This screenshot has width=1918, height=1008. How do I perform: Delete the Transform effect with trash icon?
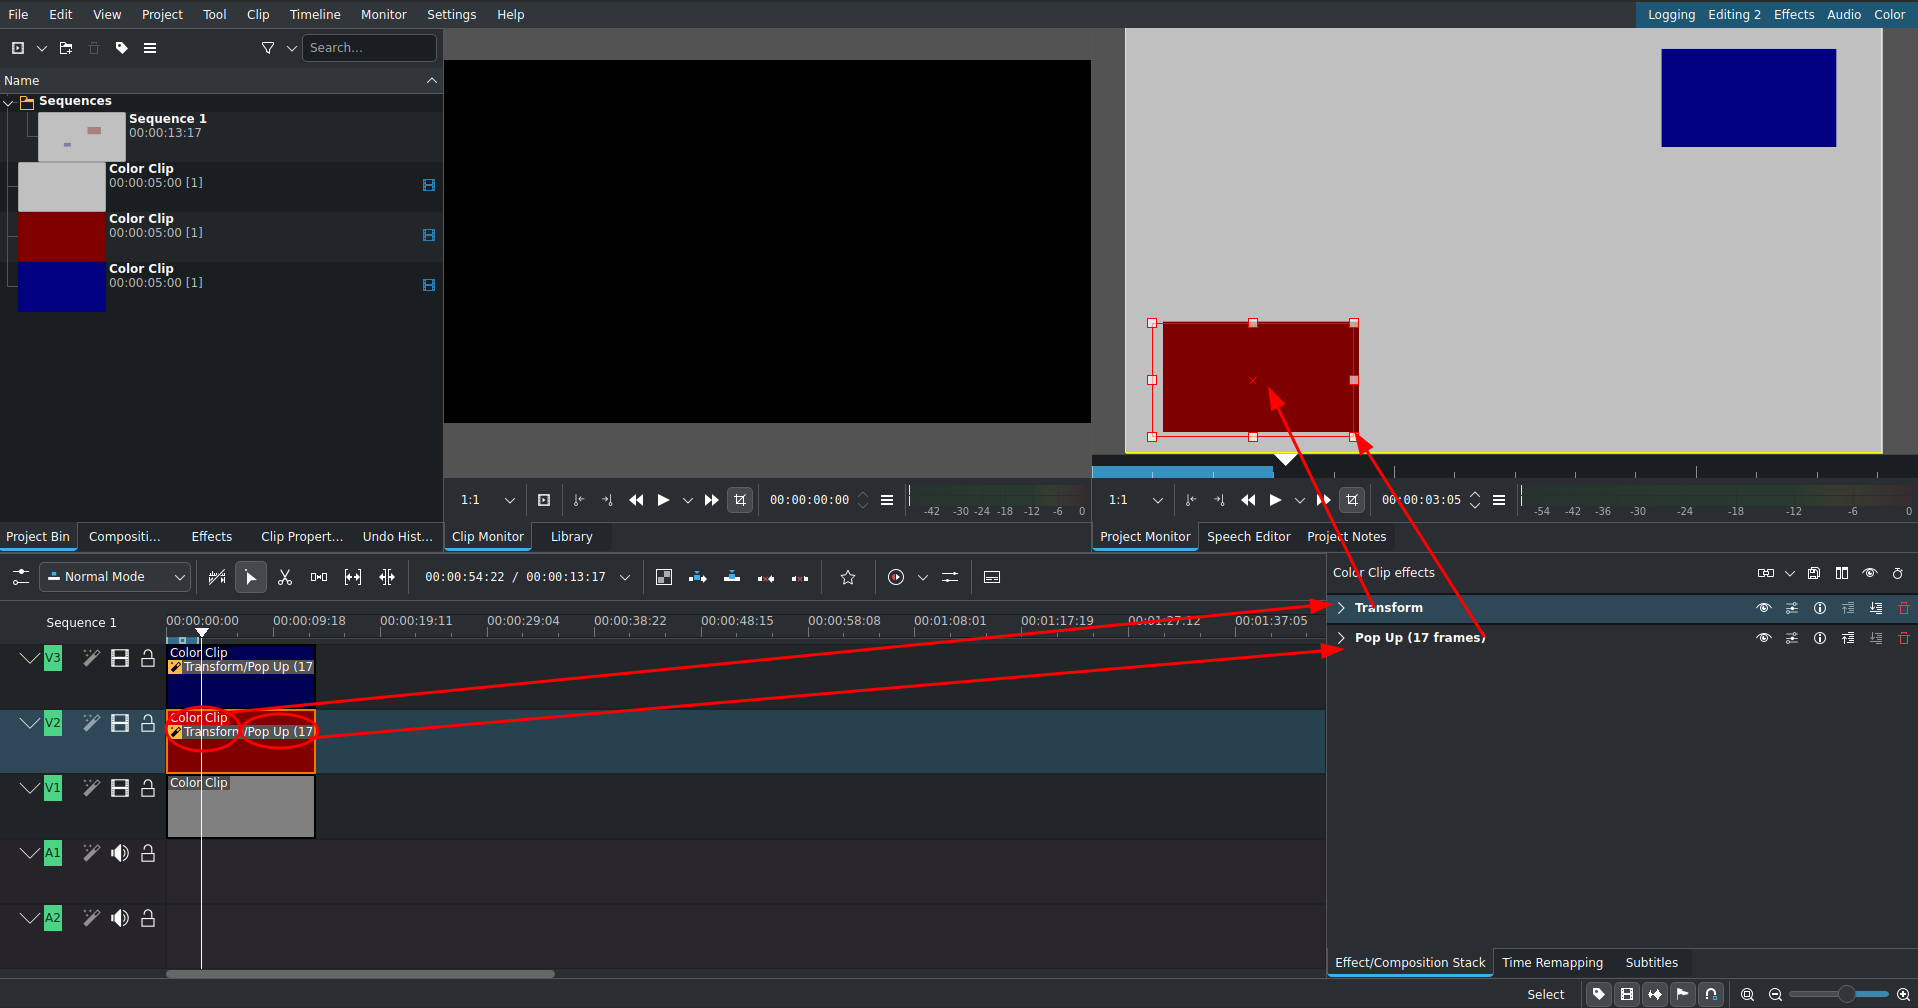click(1904, 608)
